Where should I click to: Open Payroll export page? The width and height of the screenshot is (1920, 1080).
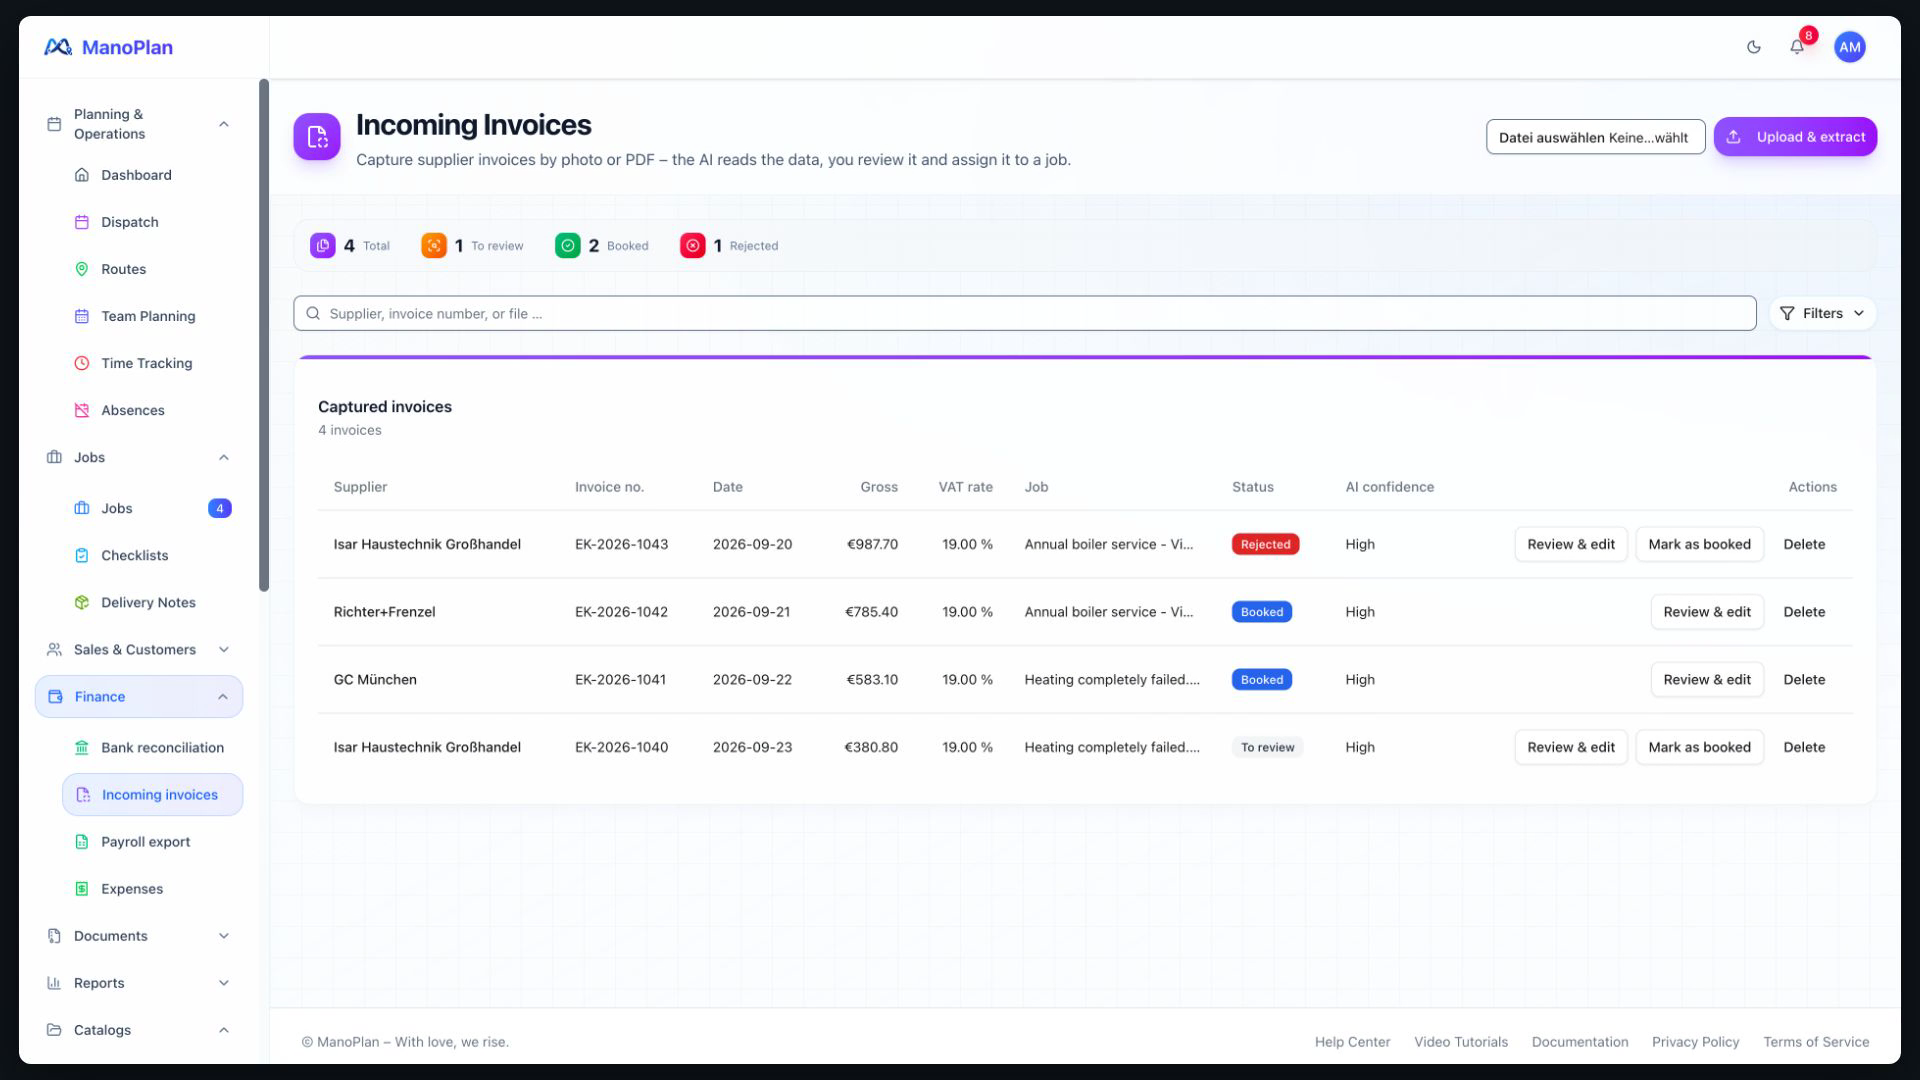coord(152,842)
